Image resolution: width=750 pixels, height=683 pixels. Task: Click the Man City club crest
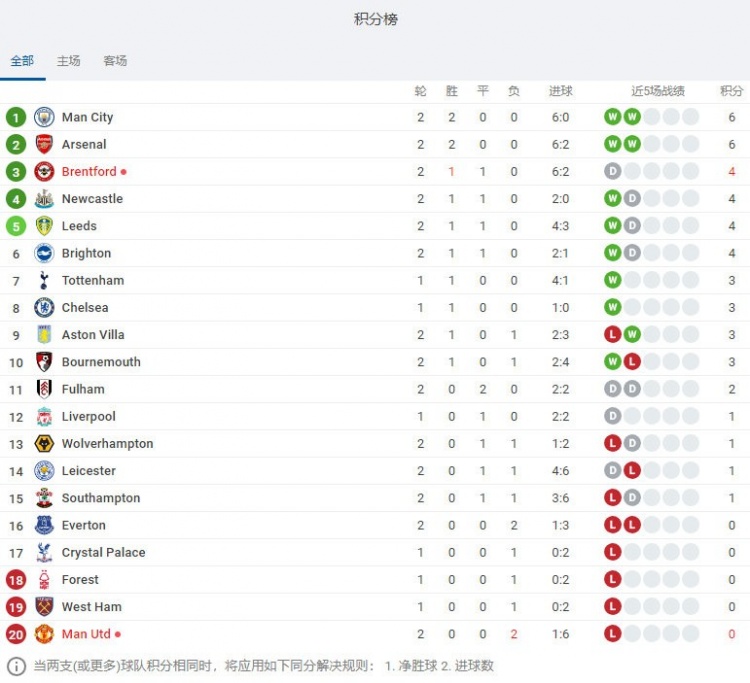44,117
